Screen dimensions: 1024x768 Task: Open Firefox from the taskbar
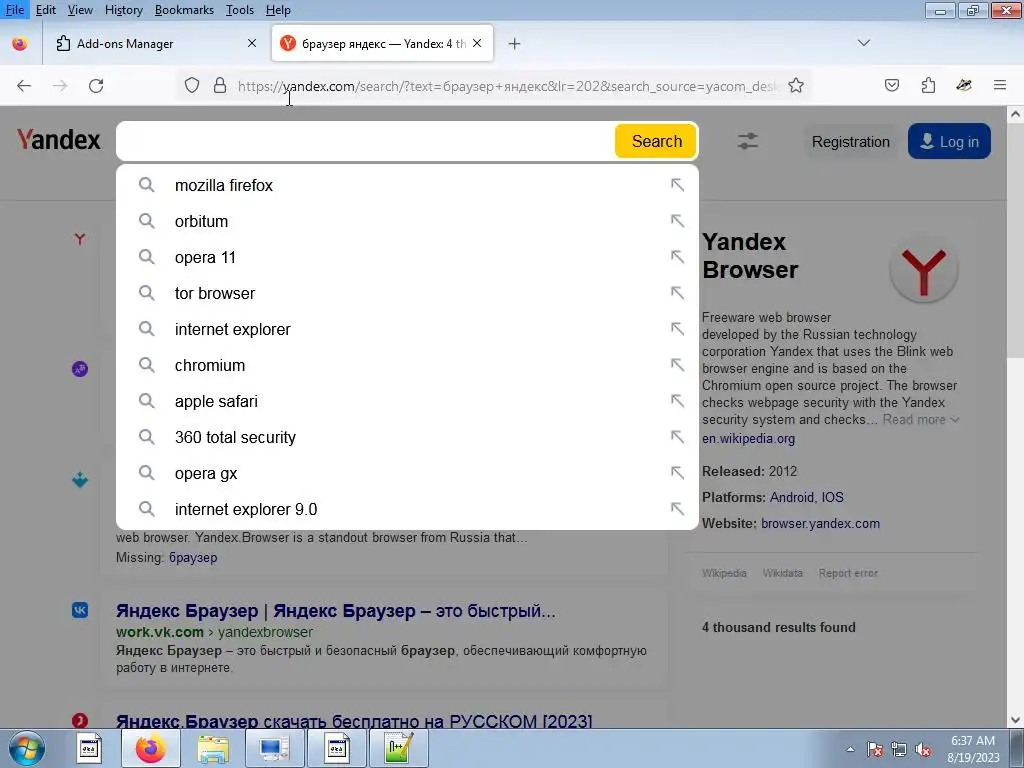pyautogui.click(x=151, y=748)
